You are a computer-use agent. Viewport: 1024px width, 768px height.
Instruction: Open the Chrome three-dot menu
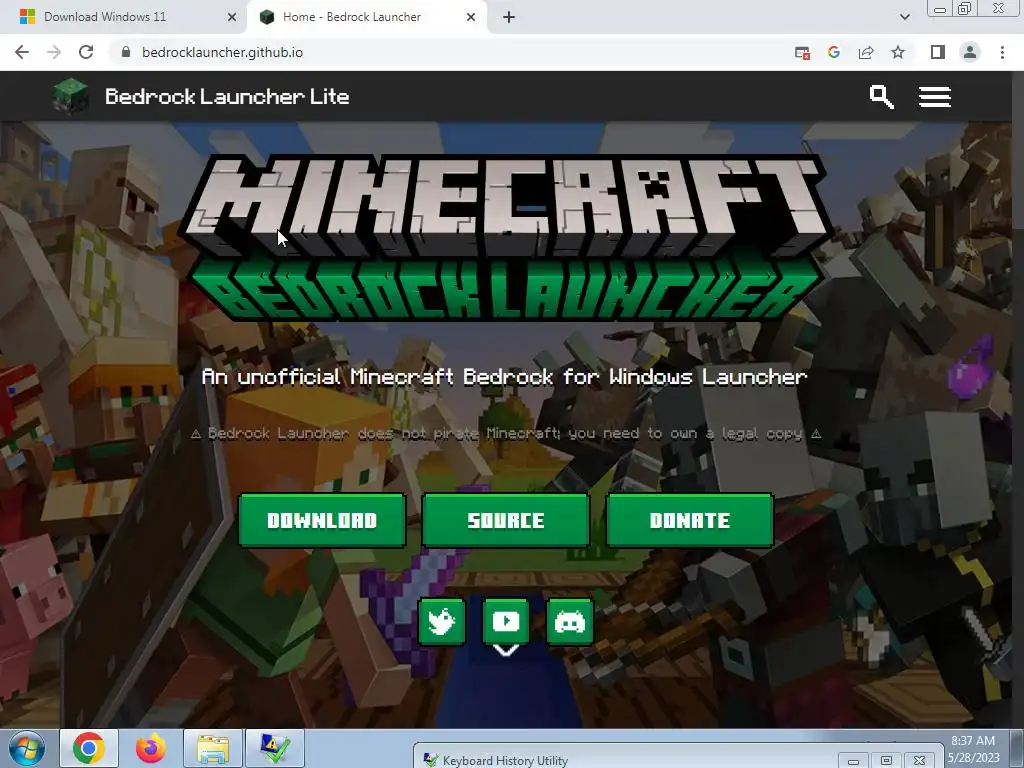click(1002, 52)
